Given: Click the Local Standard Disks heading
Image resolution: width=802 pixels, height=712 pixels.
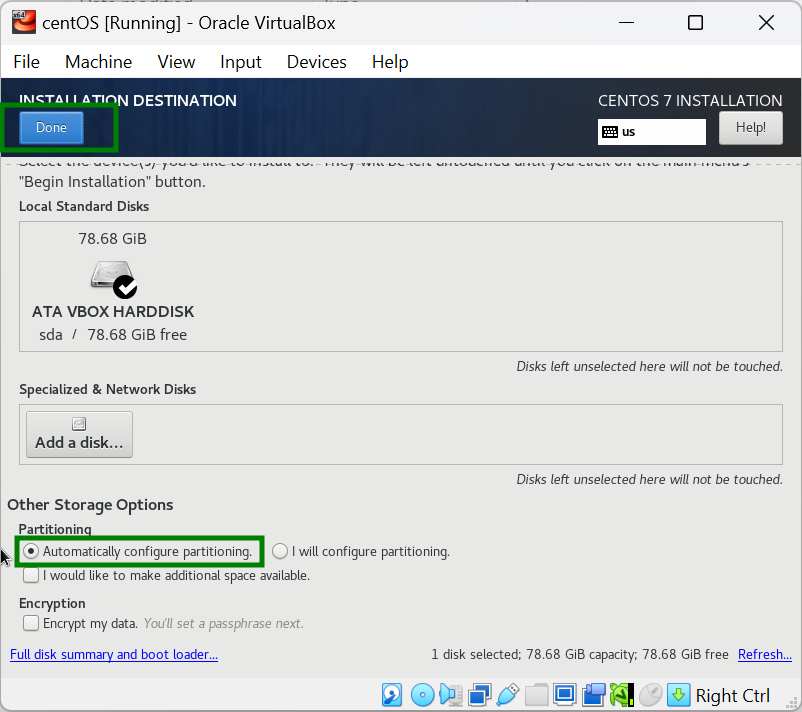Looking at the screenshot, I should click(84, 206).
